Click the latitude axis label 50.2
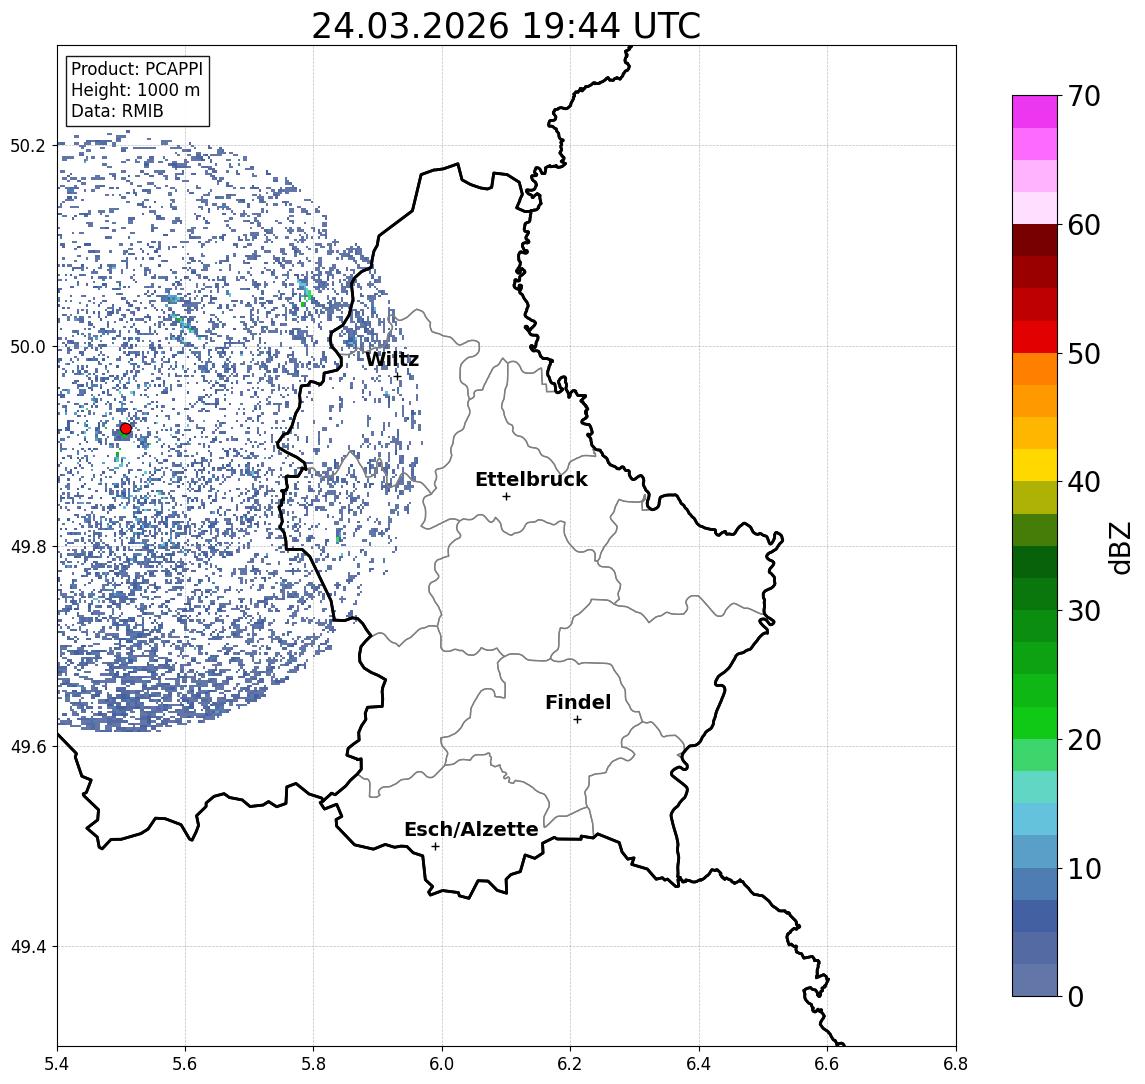The image size is (1145, 1084). pos(27,145)
